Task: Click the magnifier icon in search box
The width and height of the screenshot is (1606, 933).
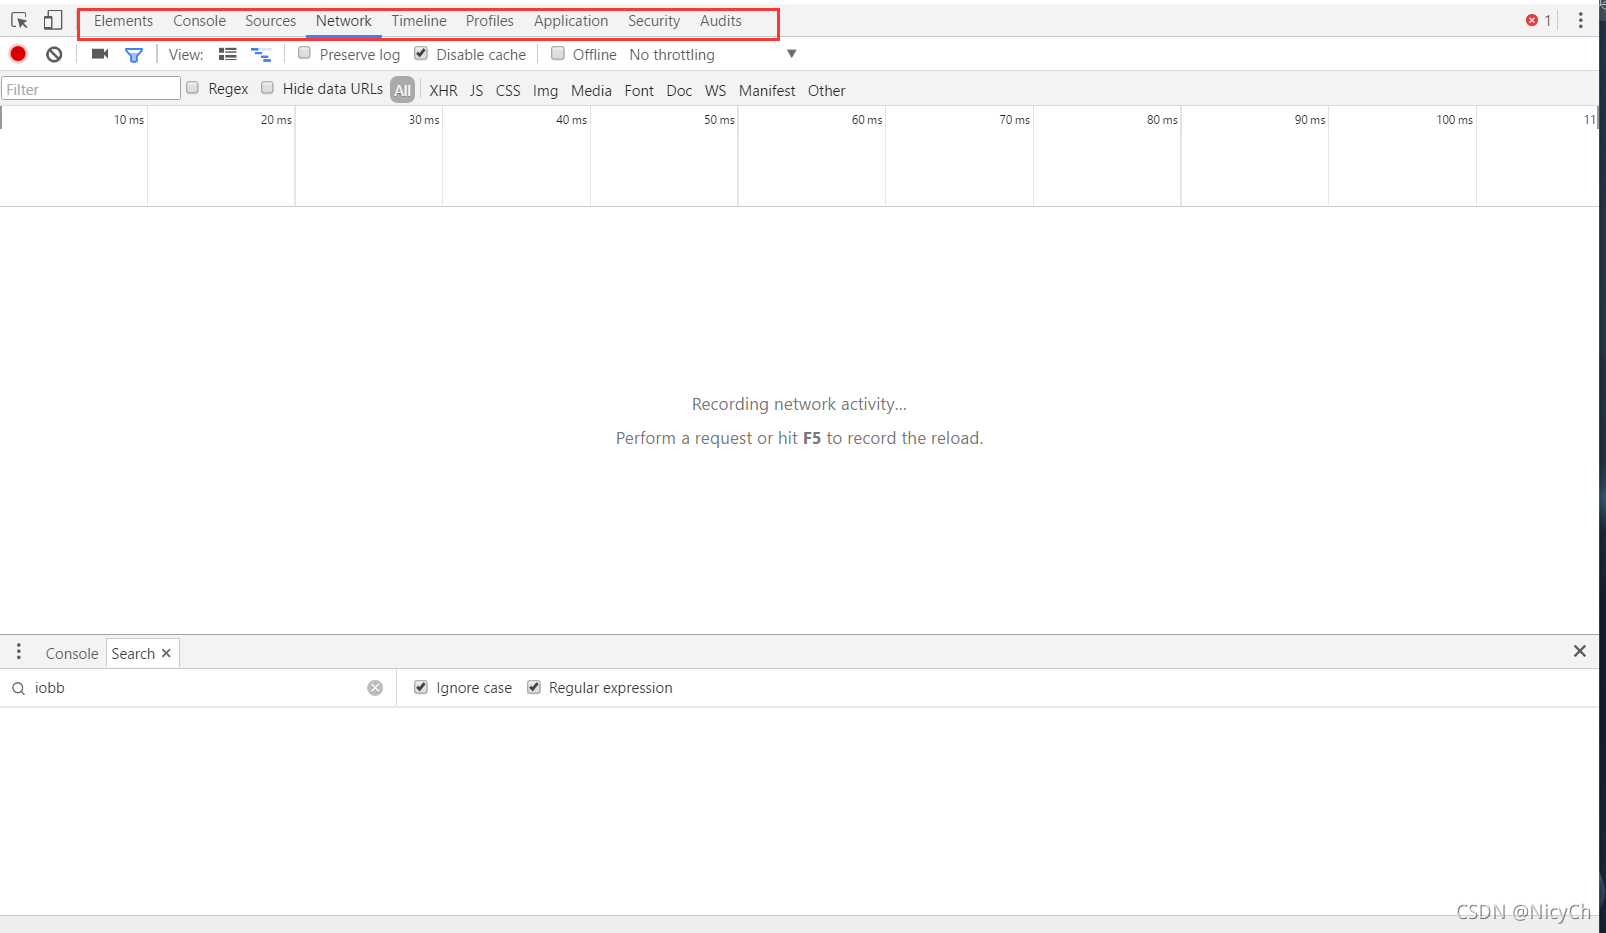Action: (x=18, y=688)
